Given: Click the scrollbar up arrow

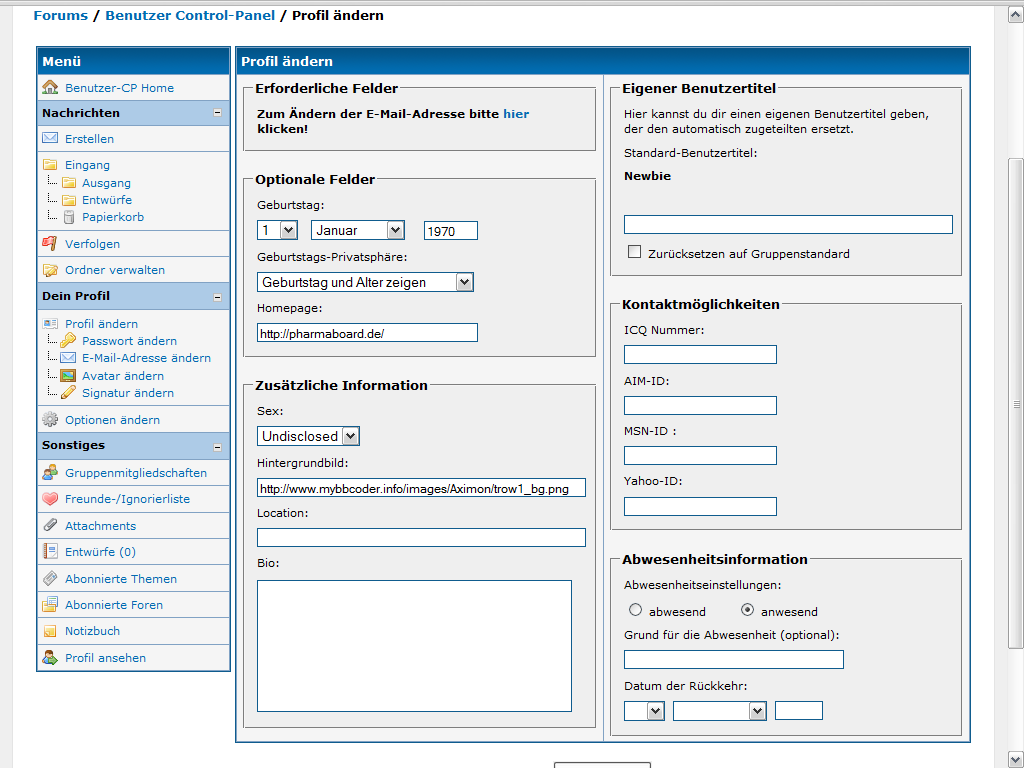Looking at the screenshot, I should [x=1016, y=14].
